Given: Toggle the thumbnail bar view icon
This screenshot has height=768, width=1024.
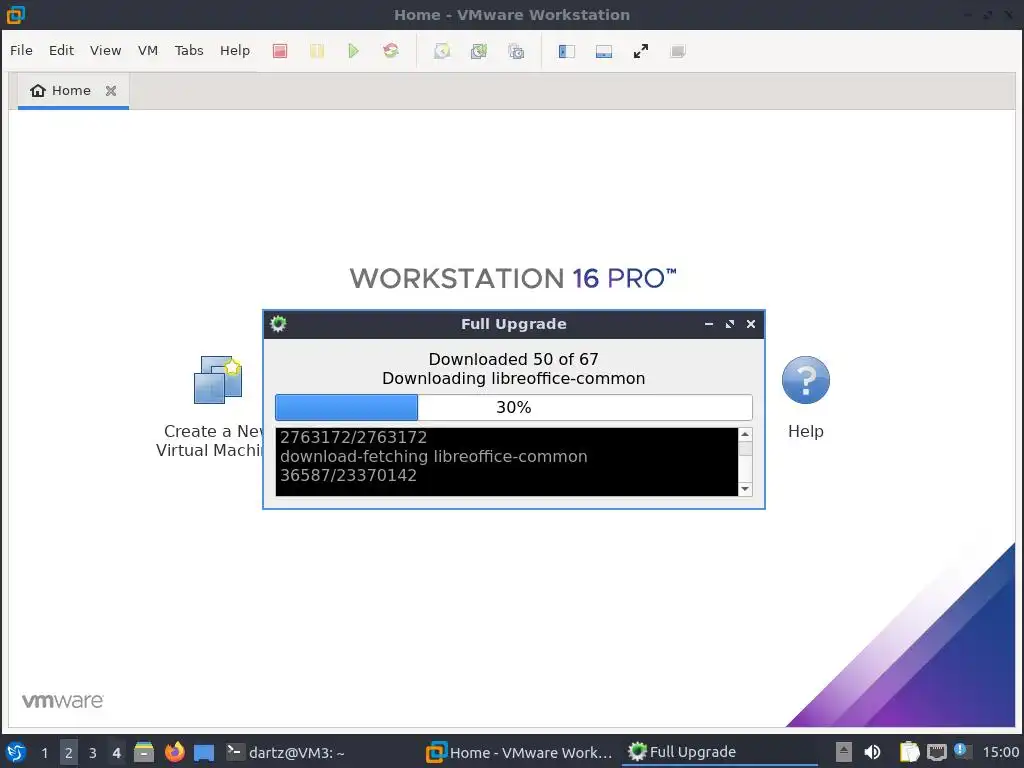Looking at the screenshot, I should pos(603,51).
